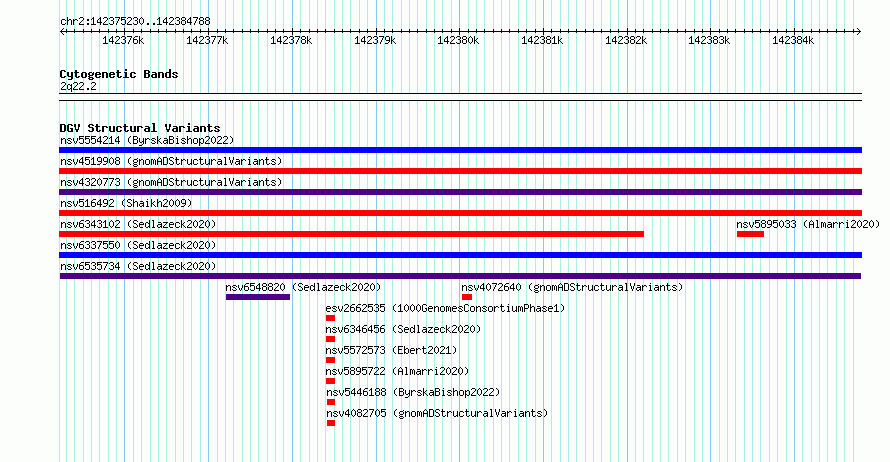Click the 142380k ruler label
Viewport: 890px width, 462px height.
click(x=458, y=40)
